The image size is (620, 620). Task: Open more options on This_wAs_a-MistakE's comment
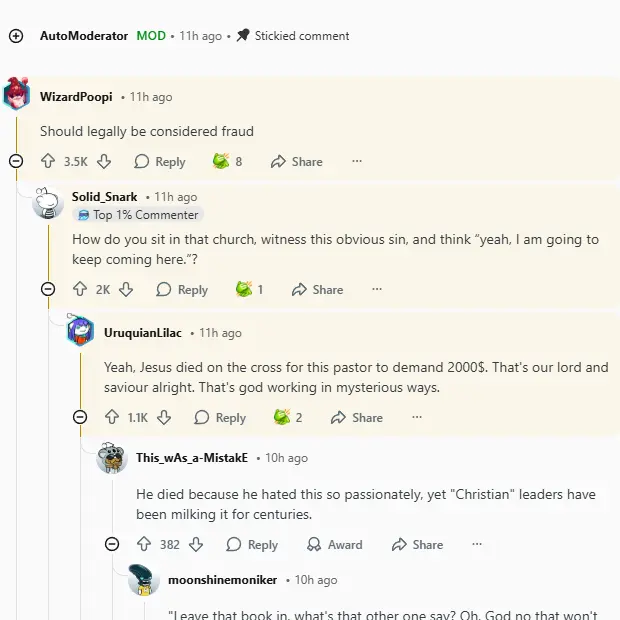pyautogui.click(x=477, y=545)
